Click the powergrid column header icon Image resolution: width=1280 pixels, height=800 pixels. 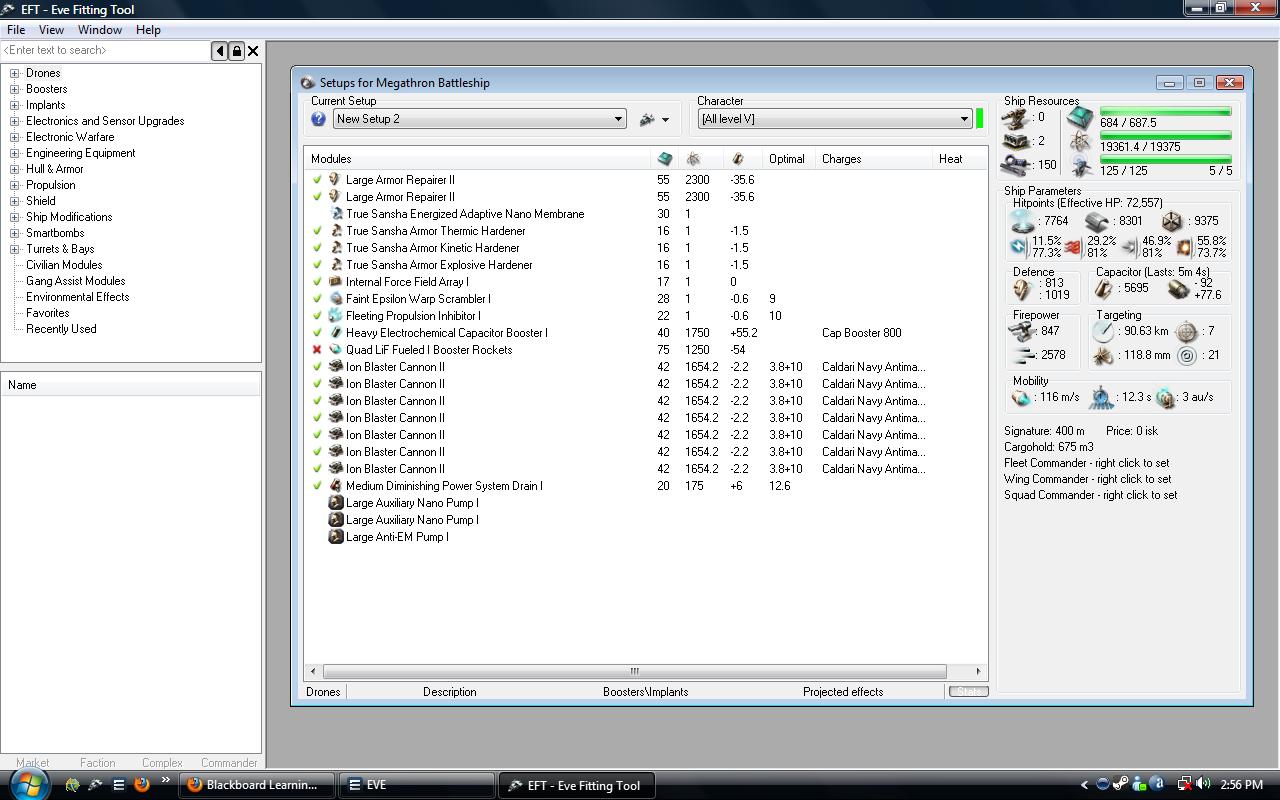point(693,159)
